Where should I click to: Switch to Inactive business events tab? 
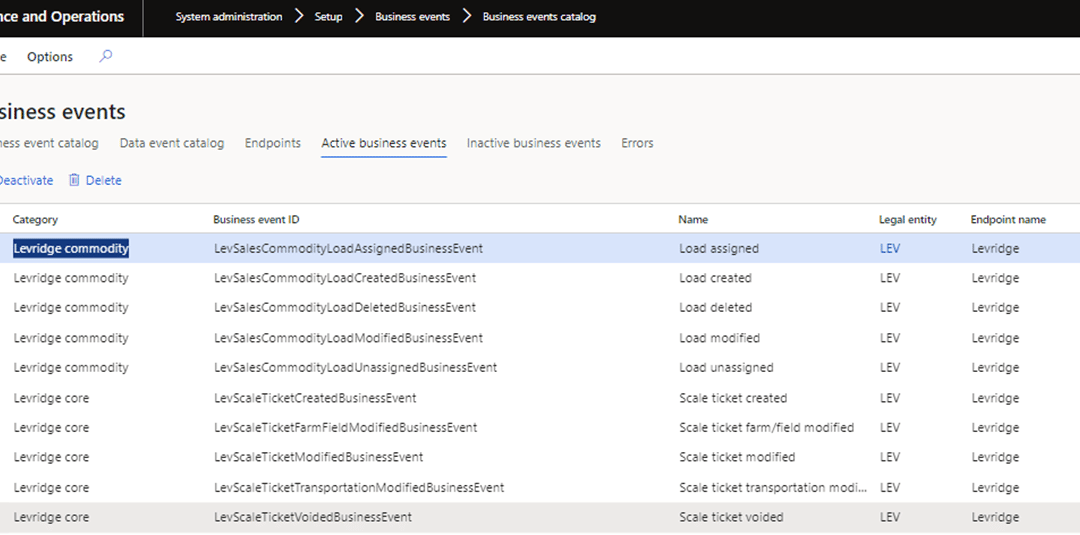(x=534, y=143)
